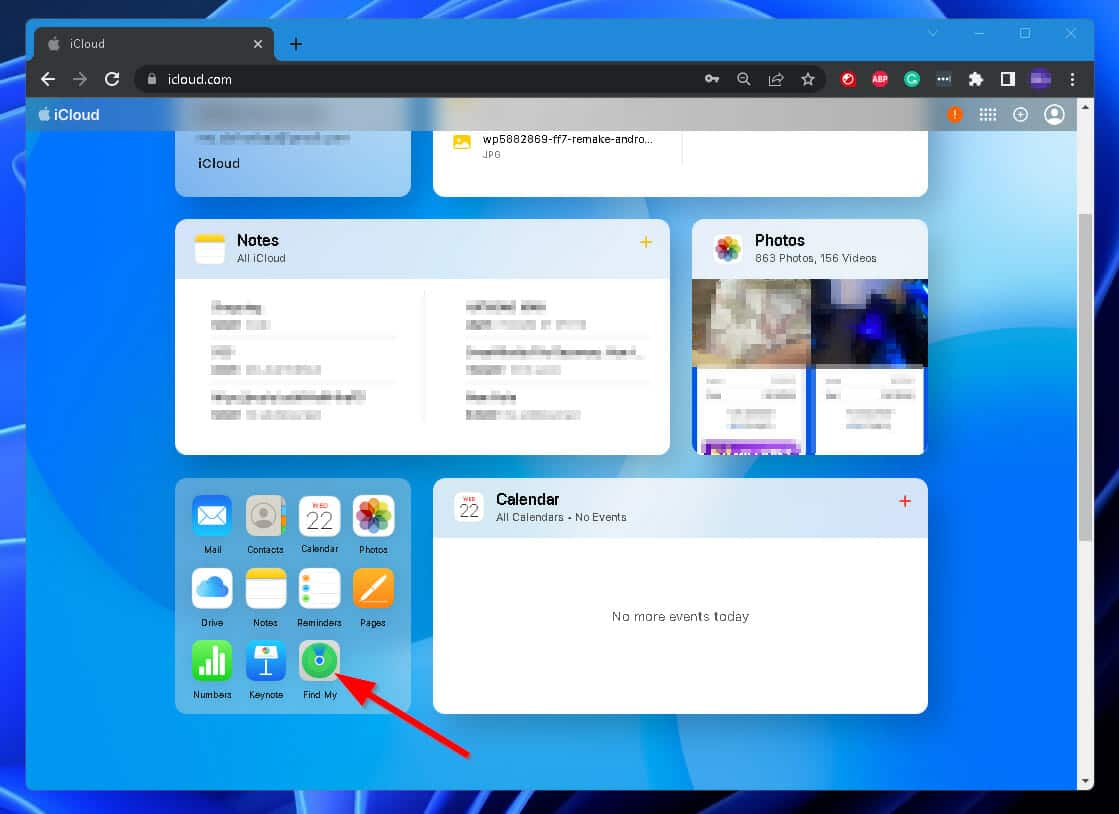This screenshot has width=1119, height=814.
Task: Bookmark this page with star icon
Action: coord(807,79)
